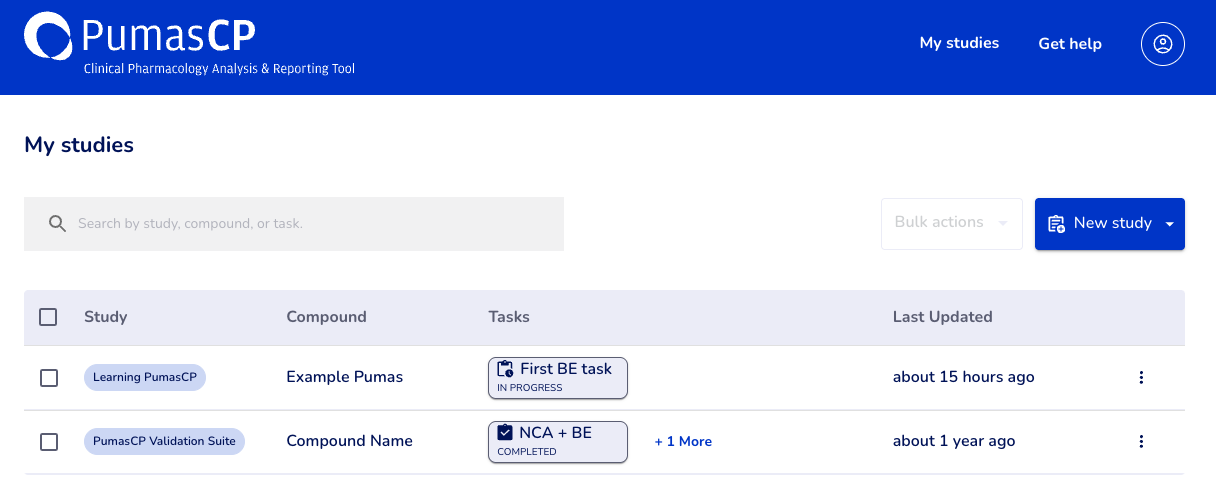Click the First BE task in-progress icon

[505, 369]
